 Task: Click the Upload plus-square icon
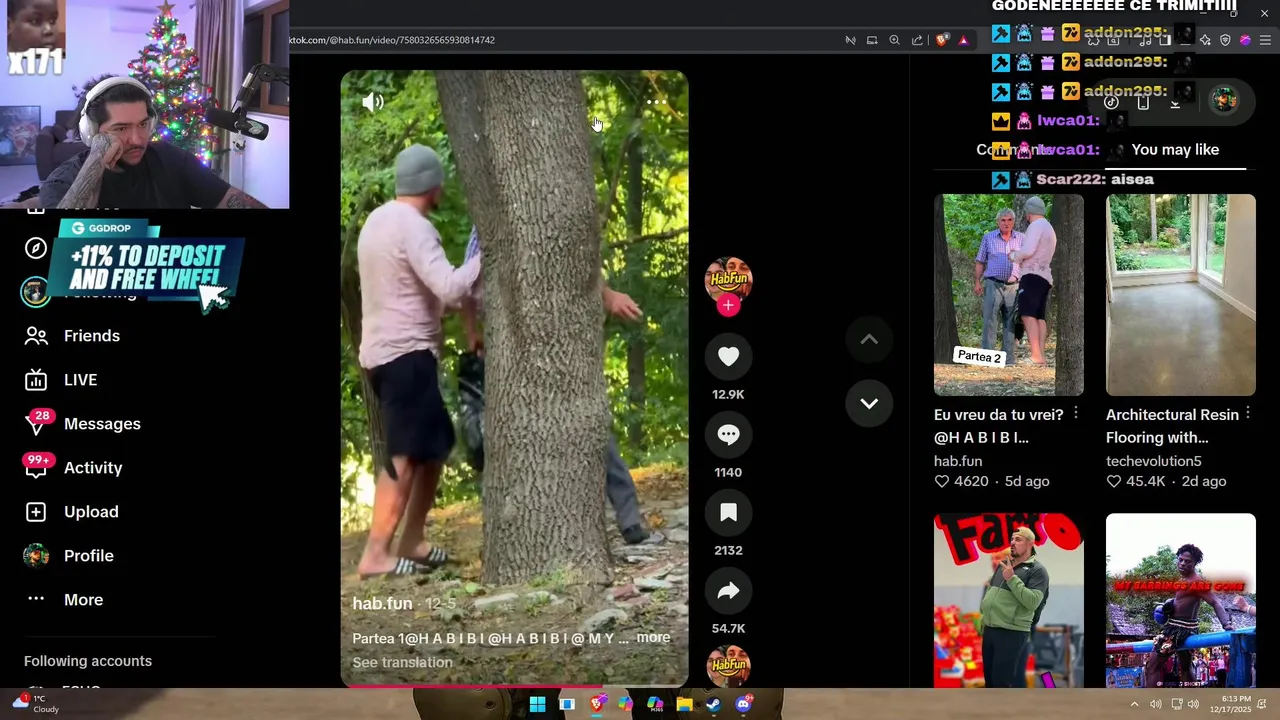(36, 512)
